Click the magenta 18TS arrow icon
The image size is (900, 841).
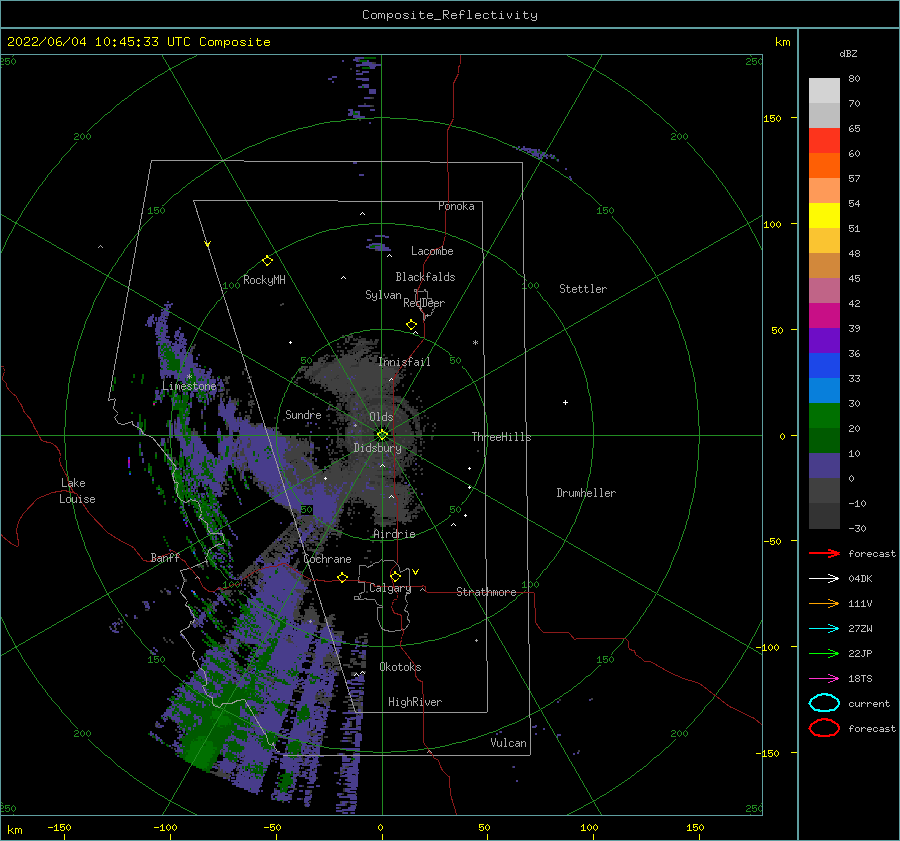coord(824,679)
